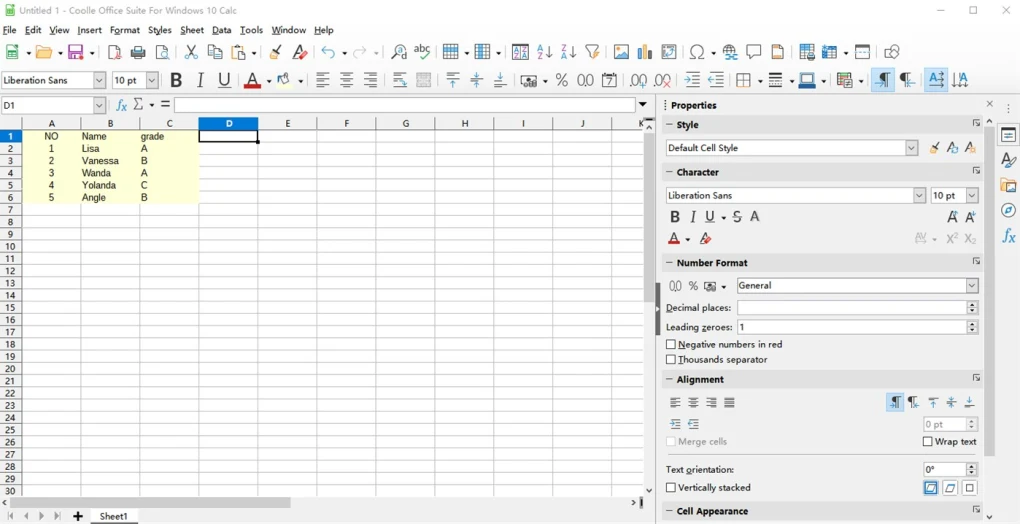Open the Function Wizard icon
1020x524 pixels.
tap(121, 105)
